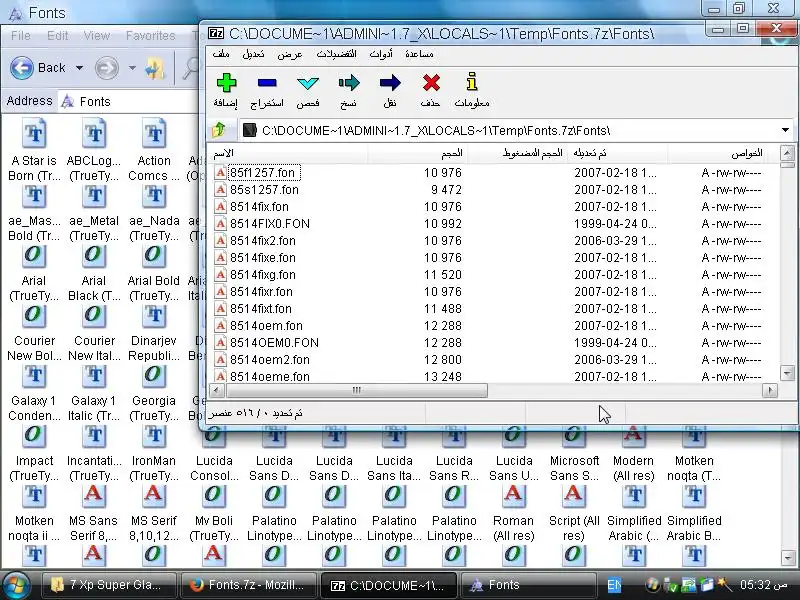Click the blue minus Extract icon in 7-Zip
Screen dimensions: 800x600
click(267, 83)
